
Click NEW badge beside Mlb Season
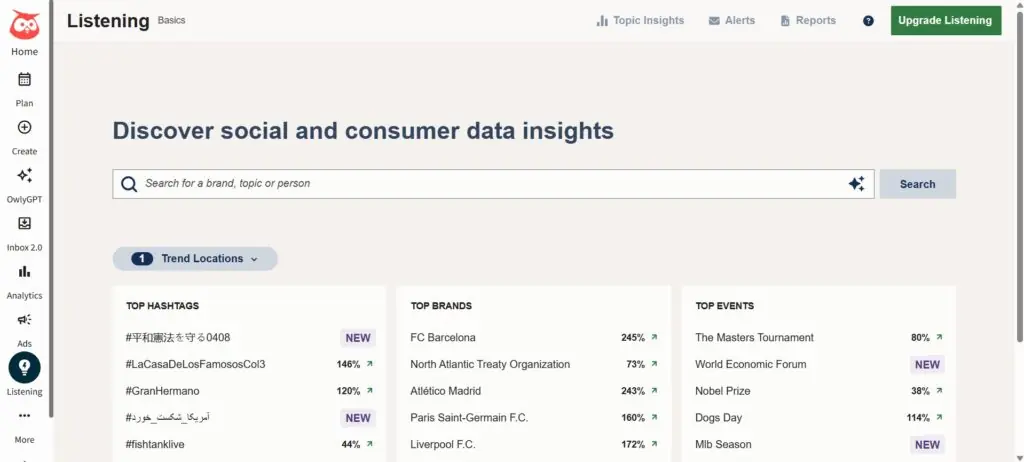(x=927, y=445)
